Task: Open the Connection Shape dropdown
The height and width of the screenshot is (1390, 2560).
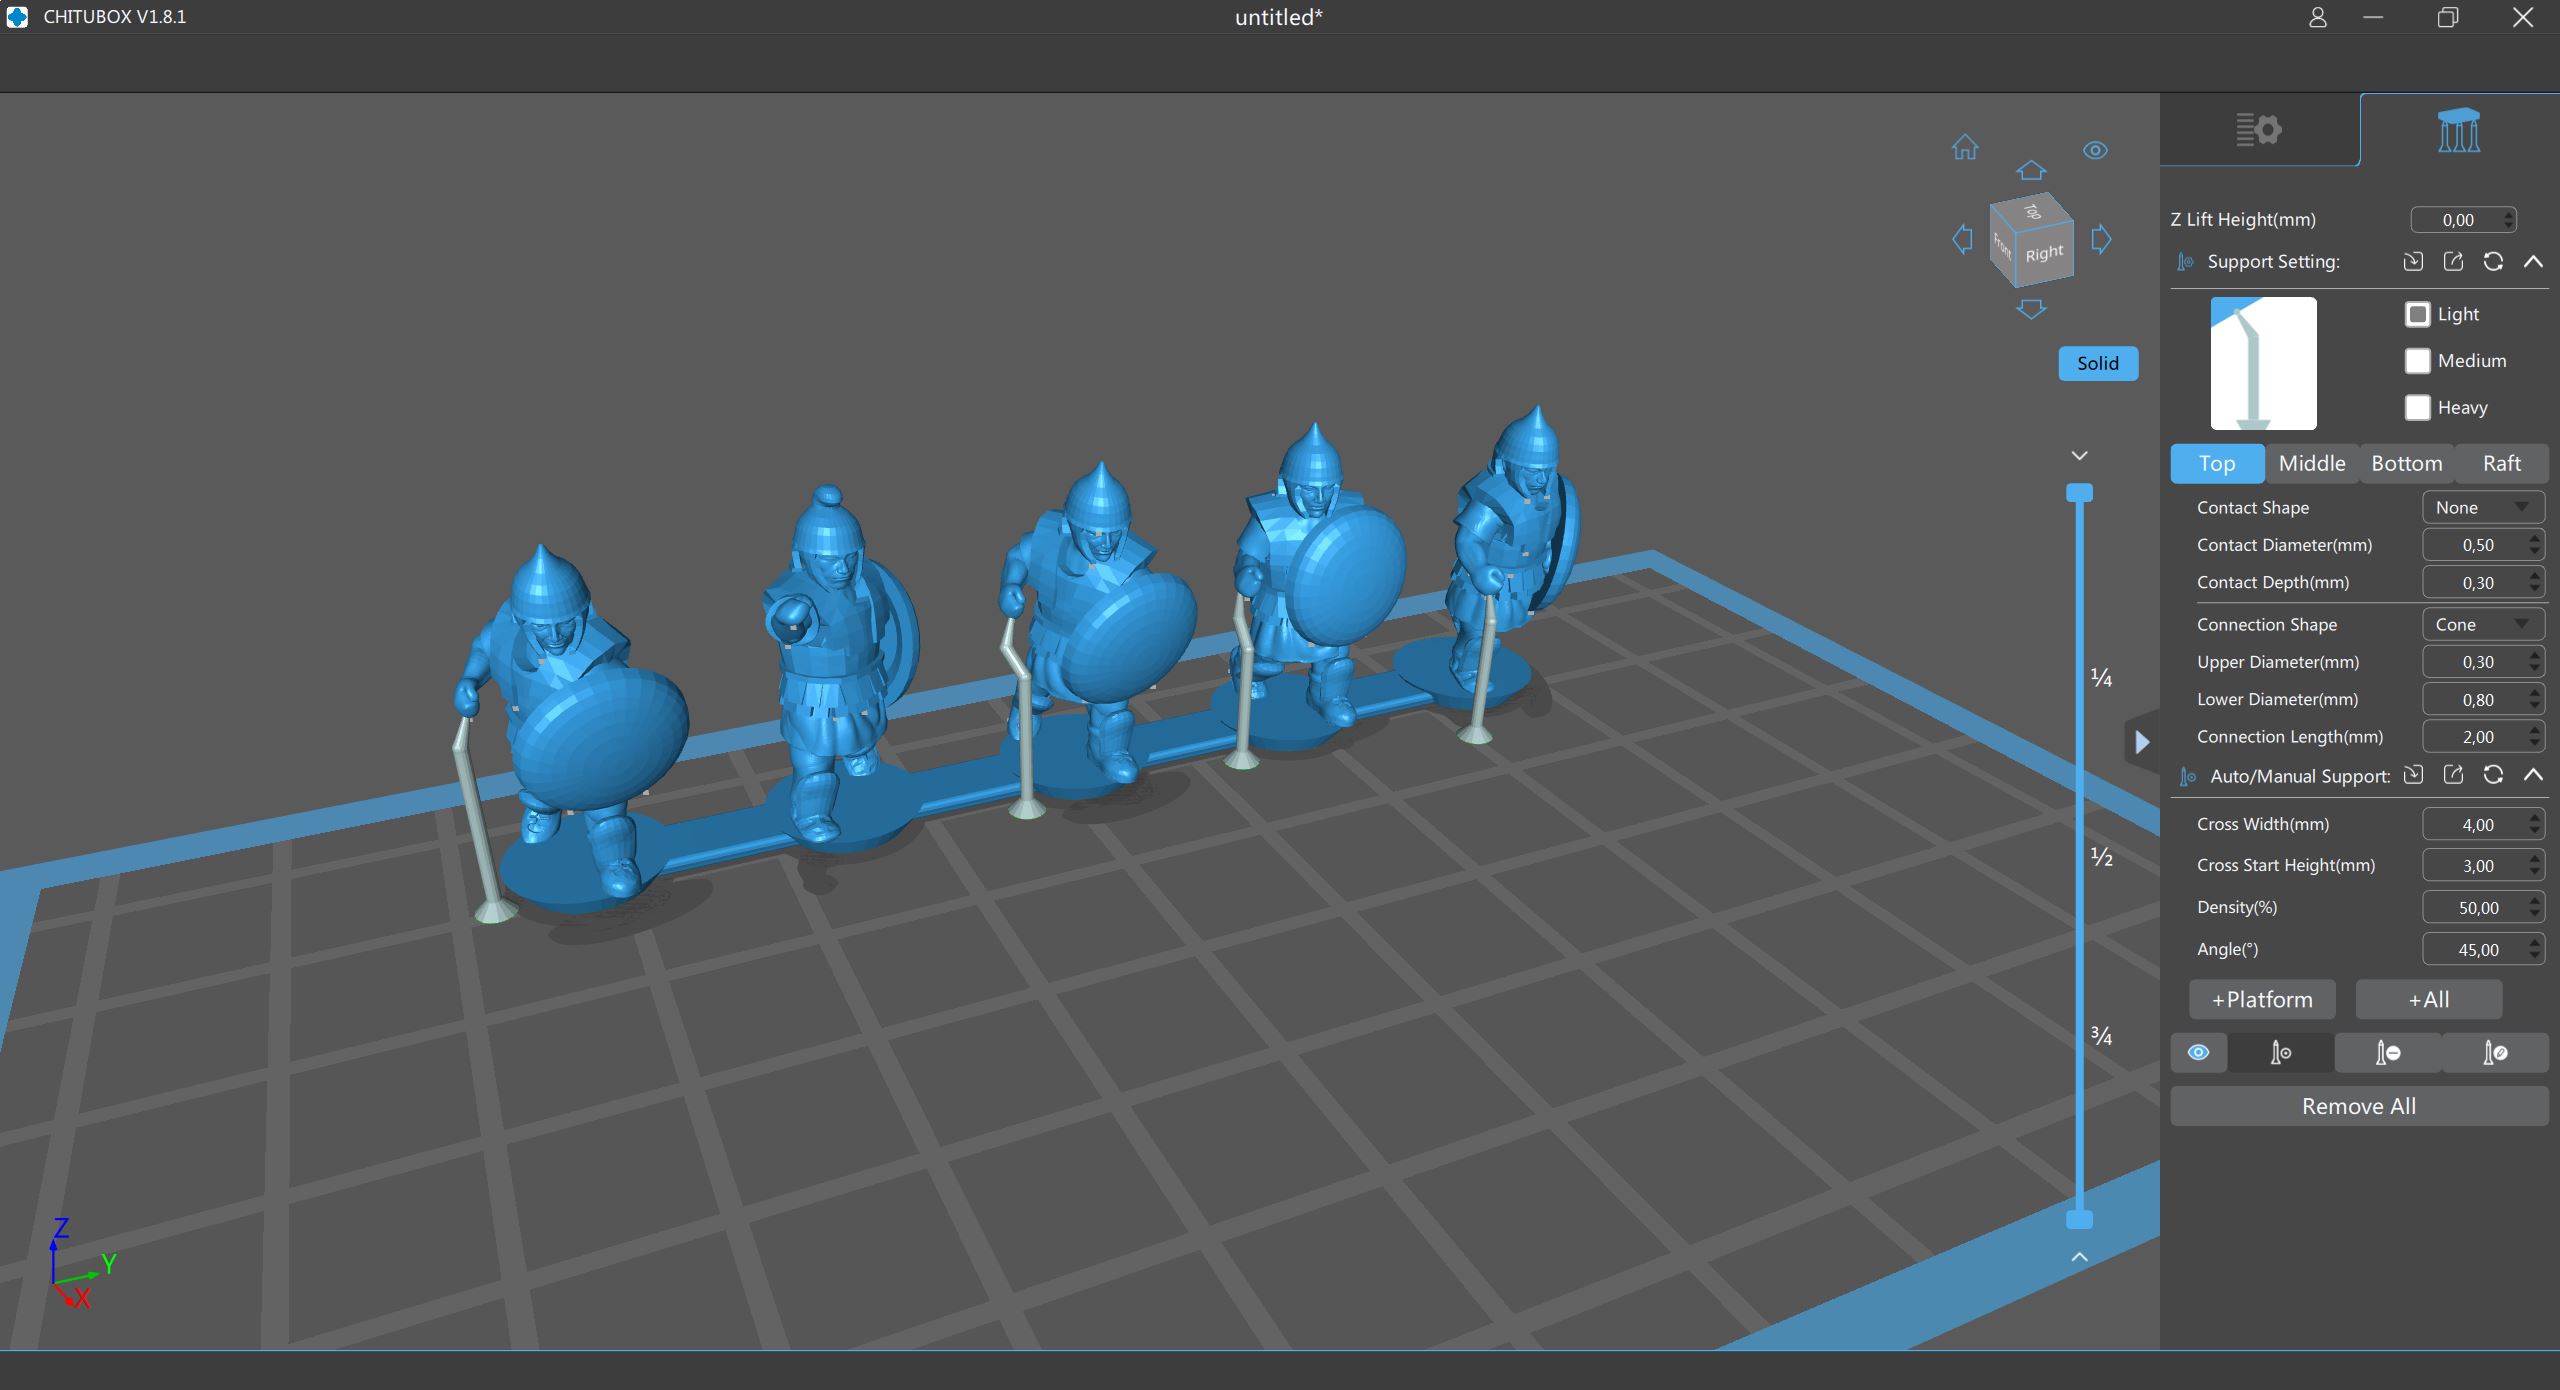Action: 2482,625
